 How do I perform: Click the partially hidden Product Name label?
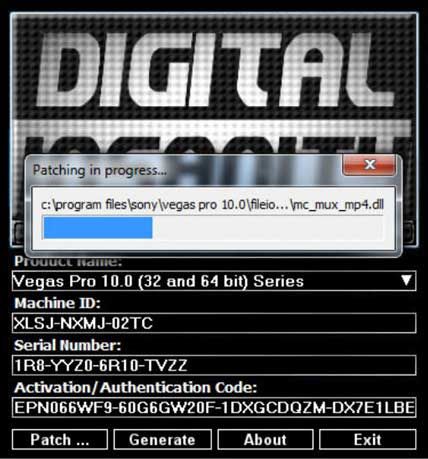[68, 262]
